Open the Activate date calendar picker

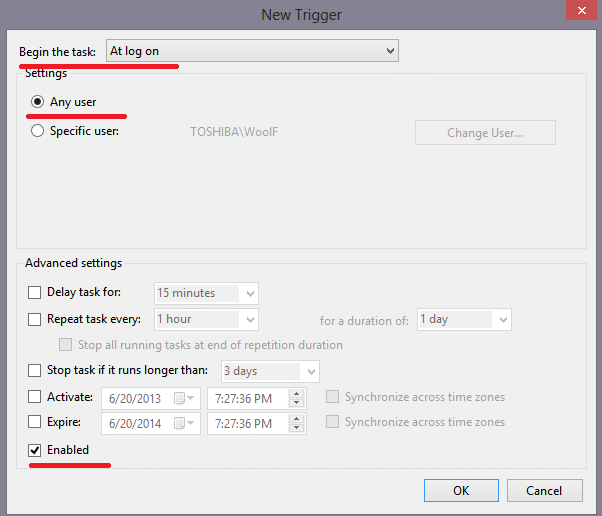pos(184,399)
